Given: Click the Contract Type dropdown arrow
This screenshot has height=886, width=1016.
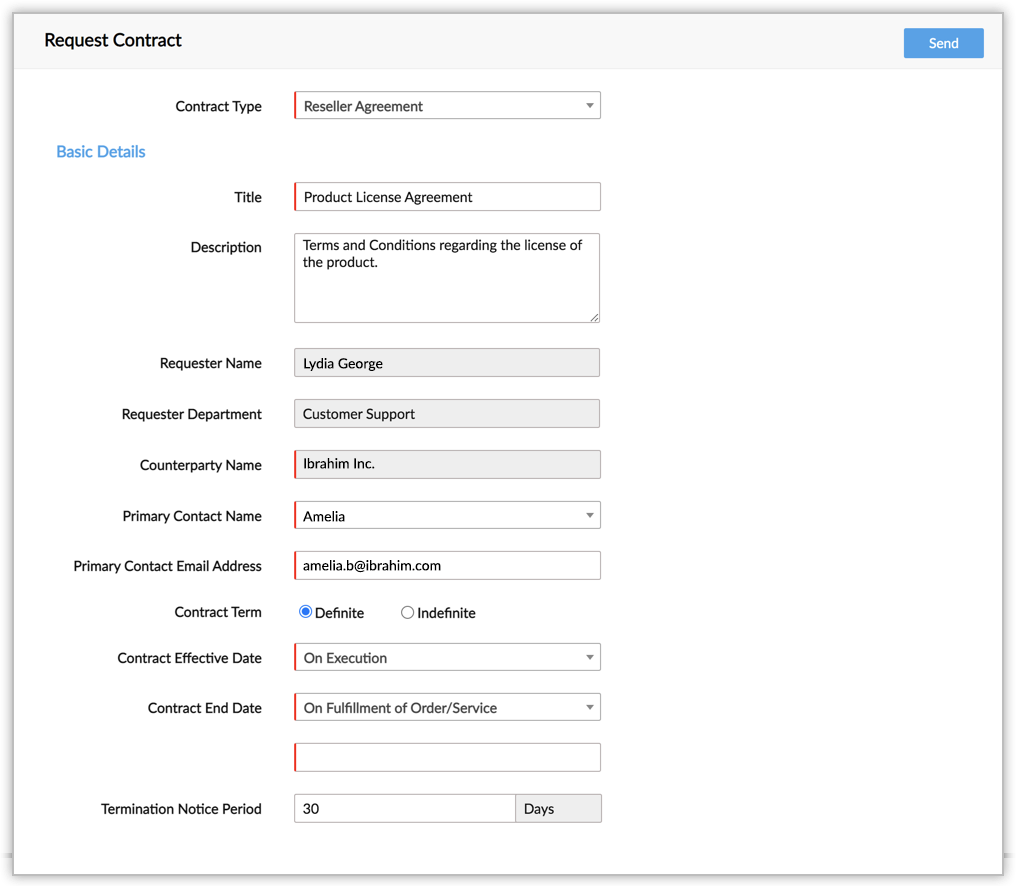Looking at the screenshot, I should point(590,106).
